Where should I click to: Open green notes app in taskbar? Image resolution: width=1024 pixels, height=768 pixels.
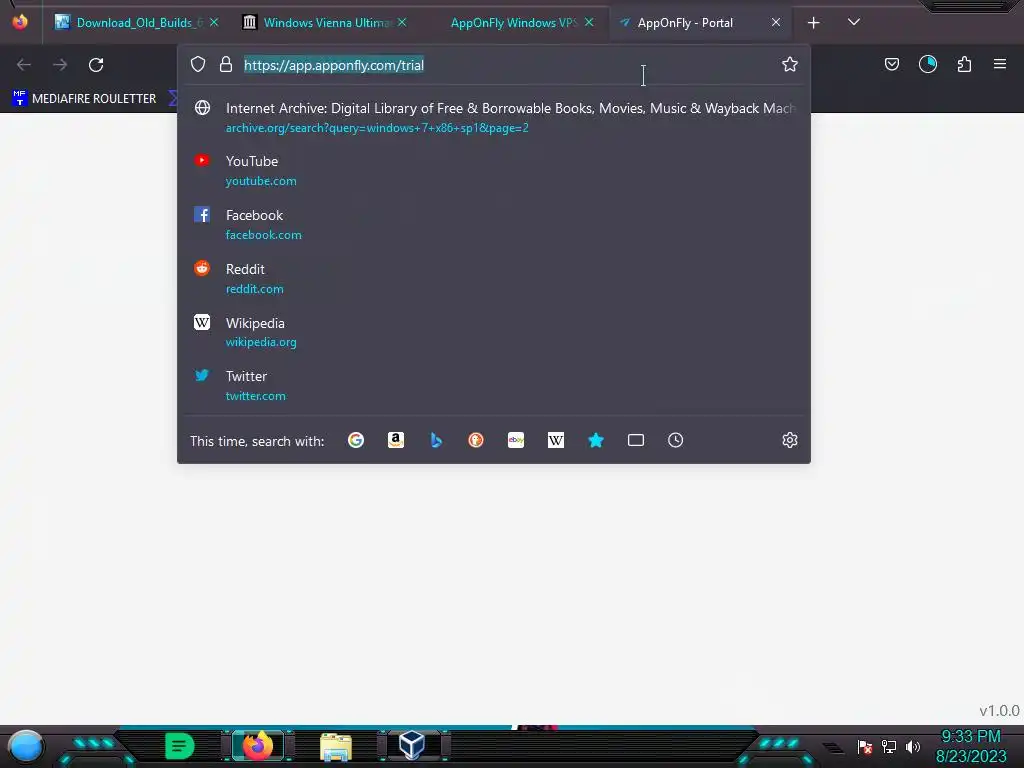click(x=180, y=746)
